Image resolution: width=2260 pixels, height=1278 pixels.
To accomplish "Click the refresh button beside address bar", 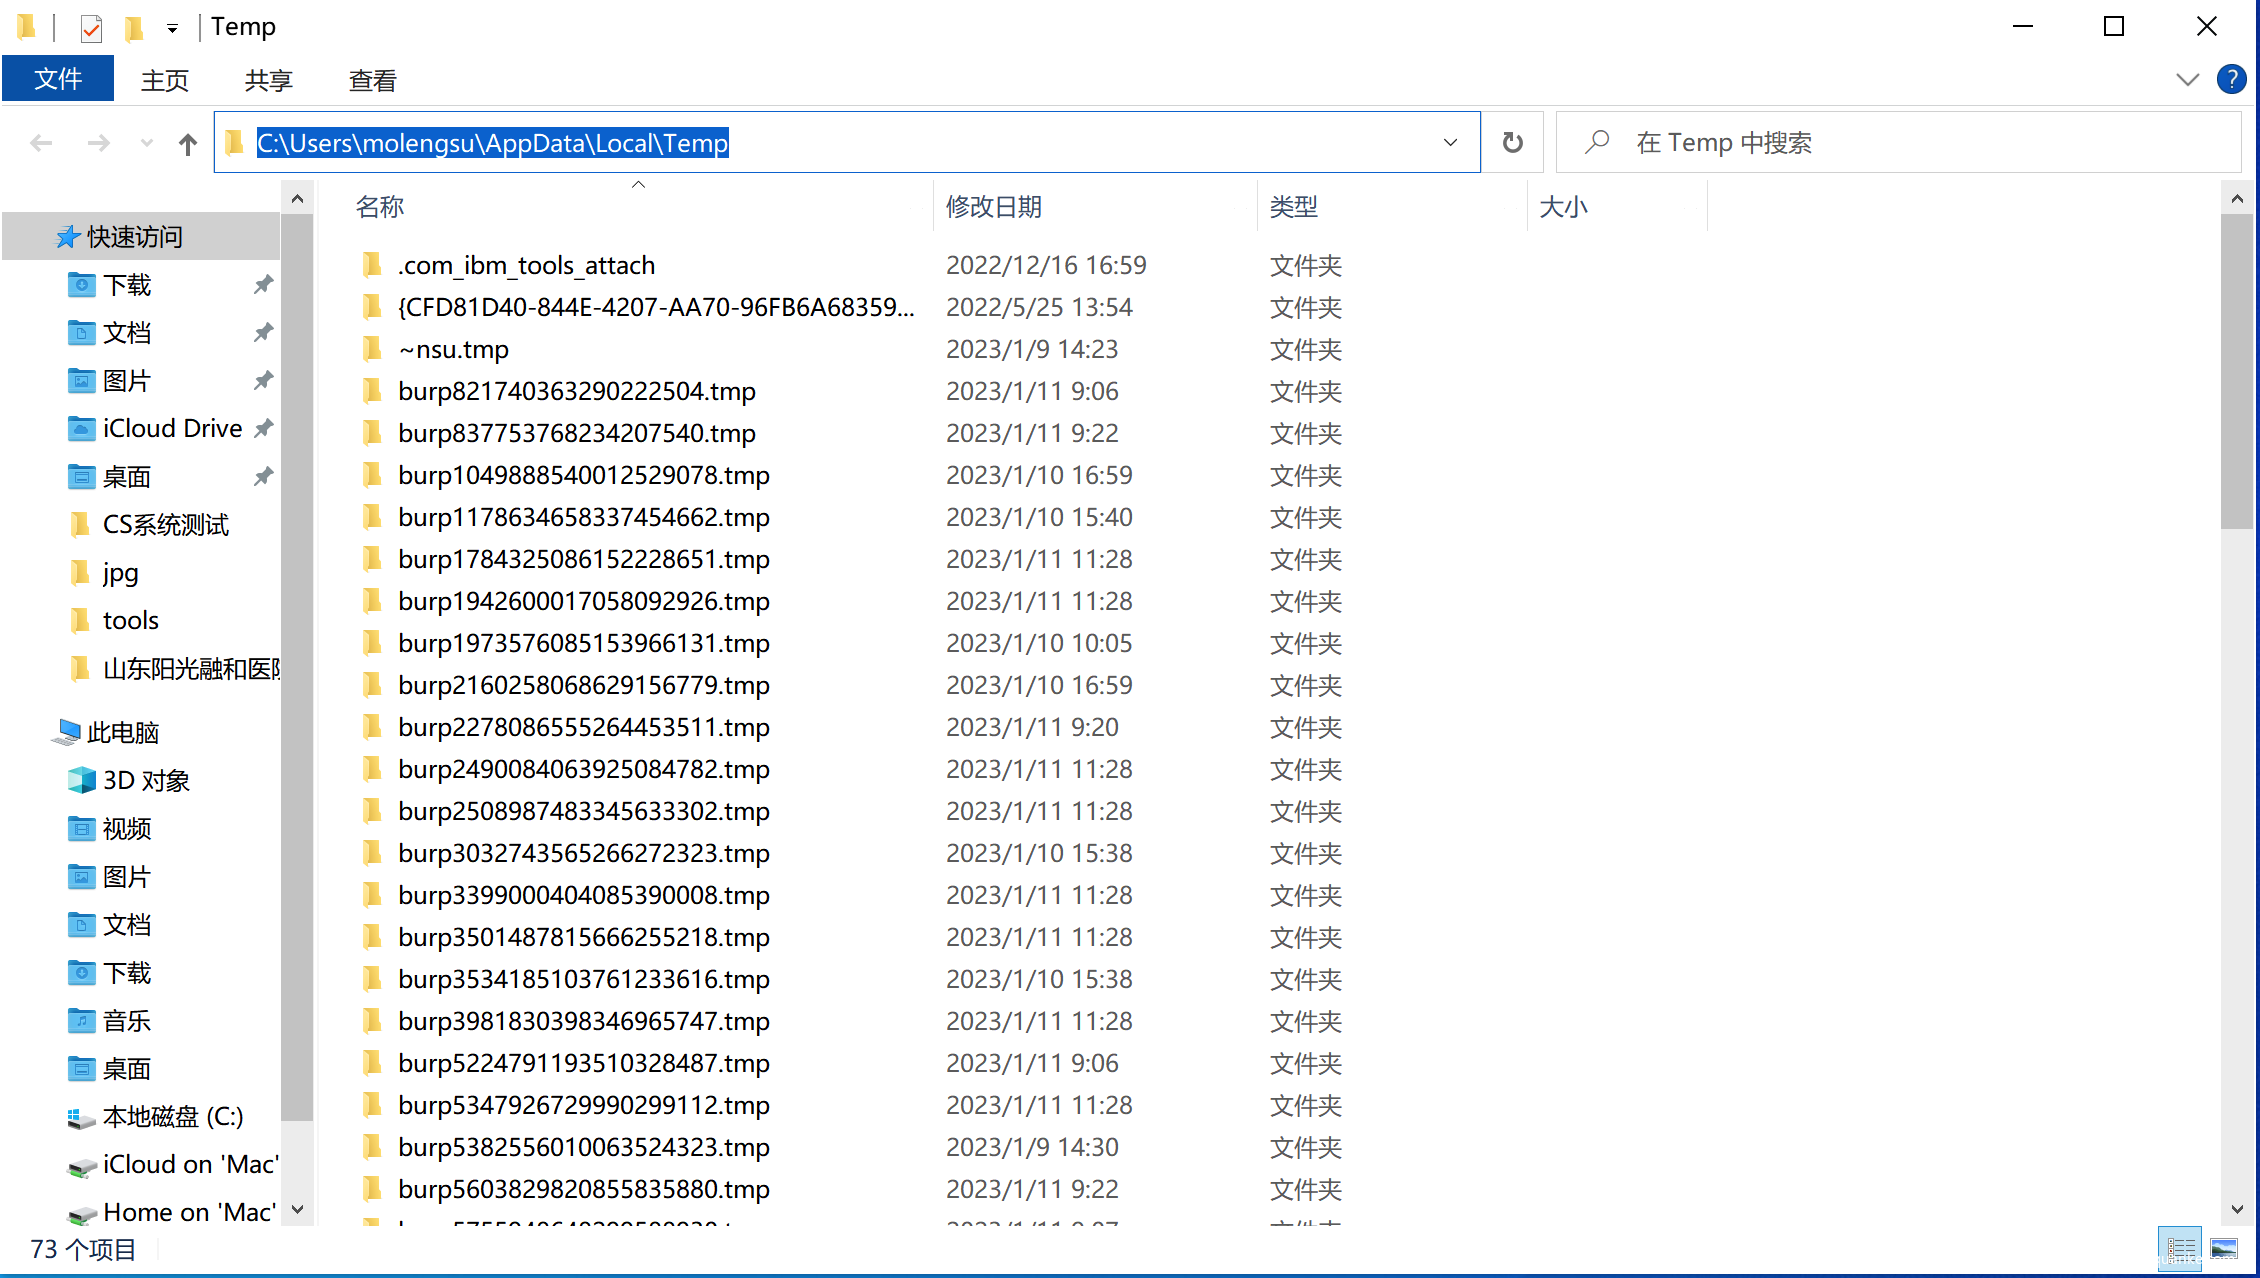I will point(1512,143).
